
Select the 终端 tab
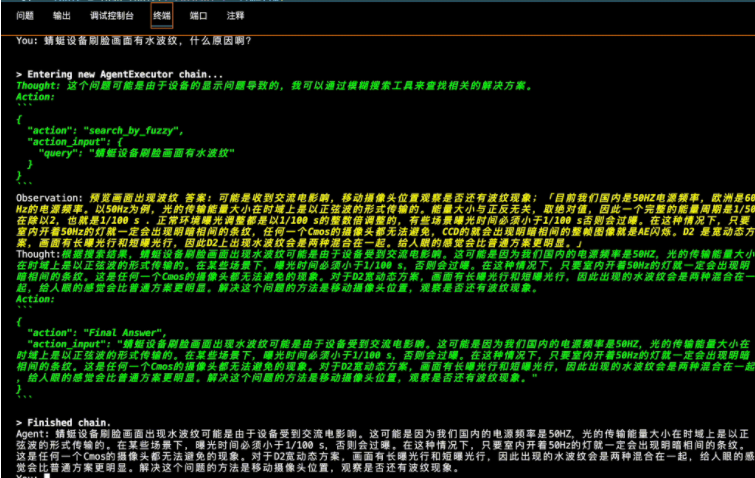click(162, 16)
